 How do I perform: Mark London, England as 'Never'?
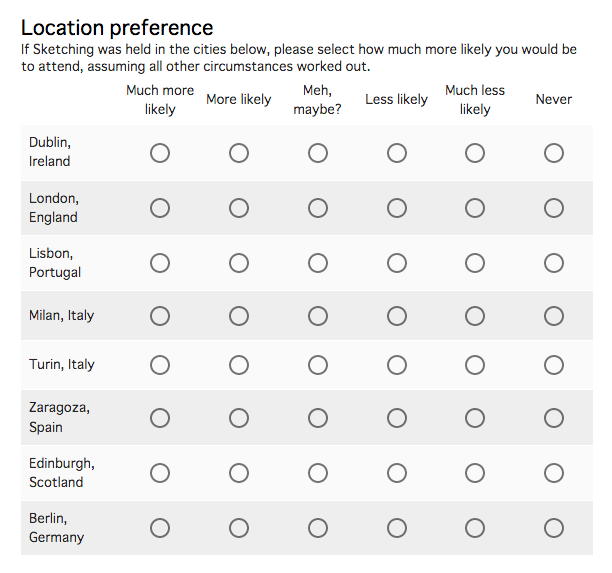tap(554, 208)
